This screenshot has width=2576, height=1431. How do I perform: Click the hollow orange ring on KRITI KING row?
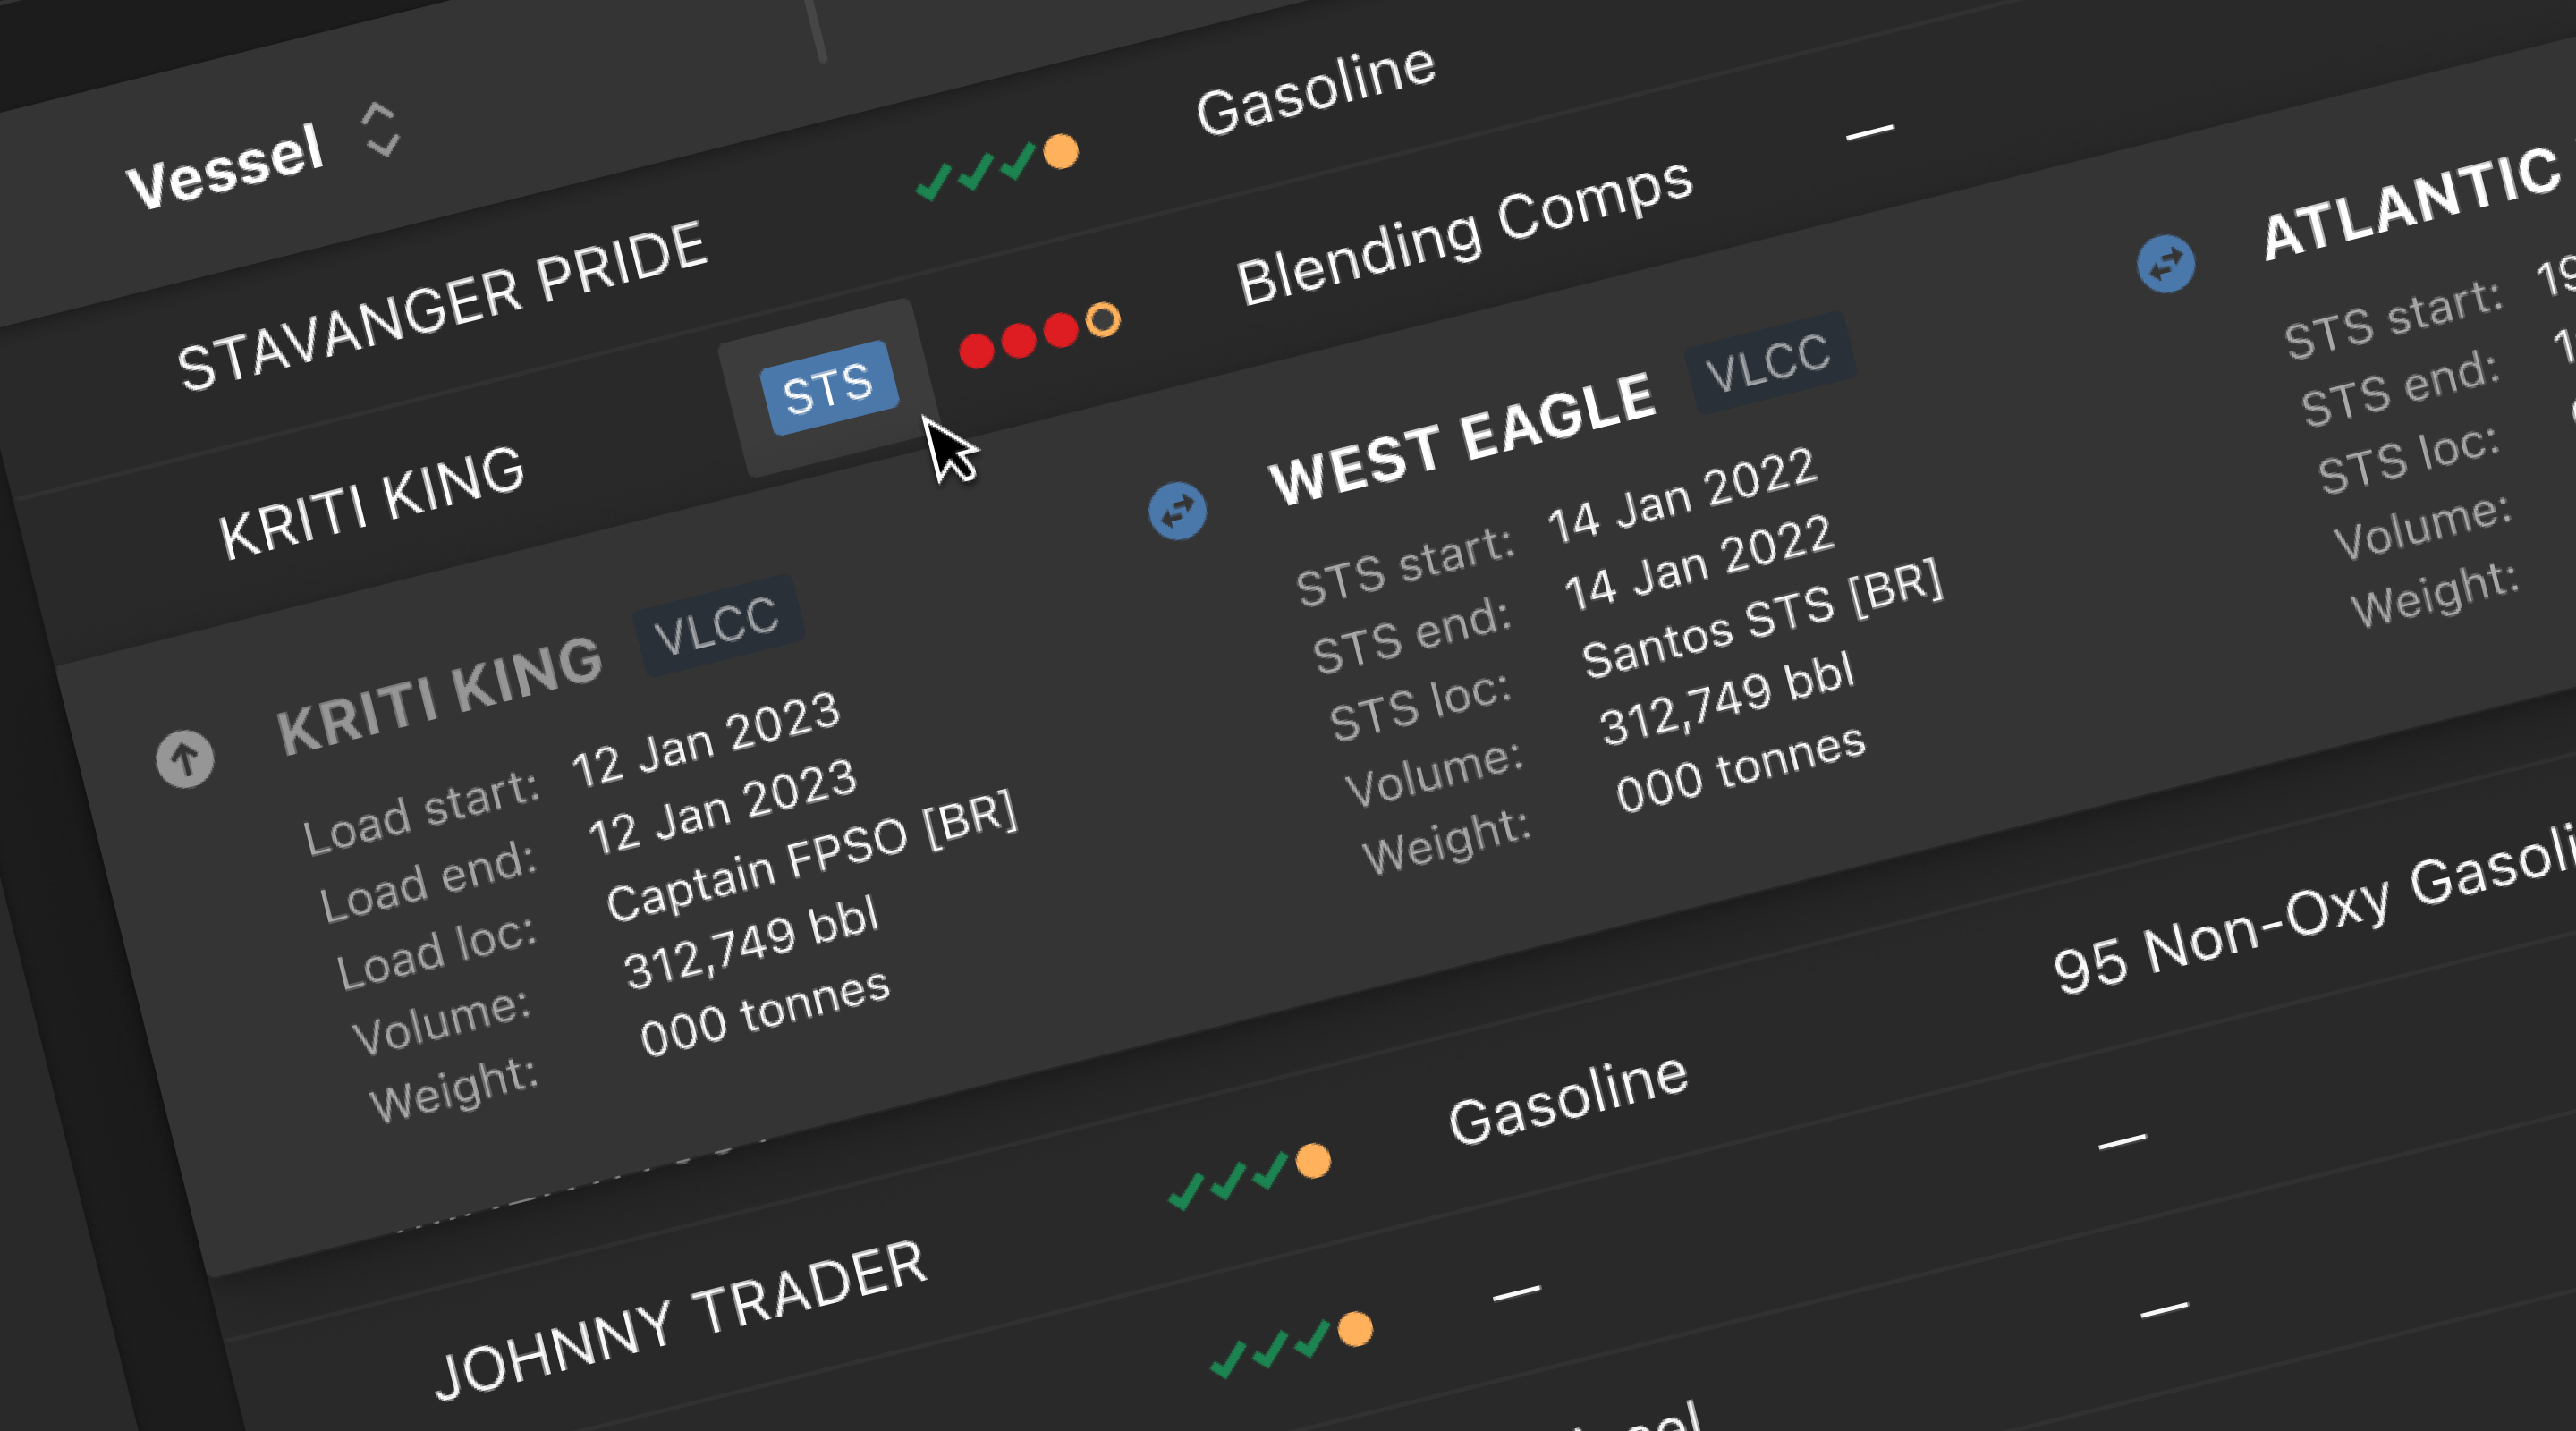(x=1103, y=319)
